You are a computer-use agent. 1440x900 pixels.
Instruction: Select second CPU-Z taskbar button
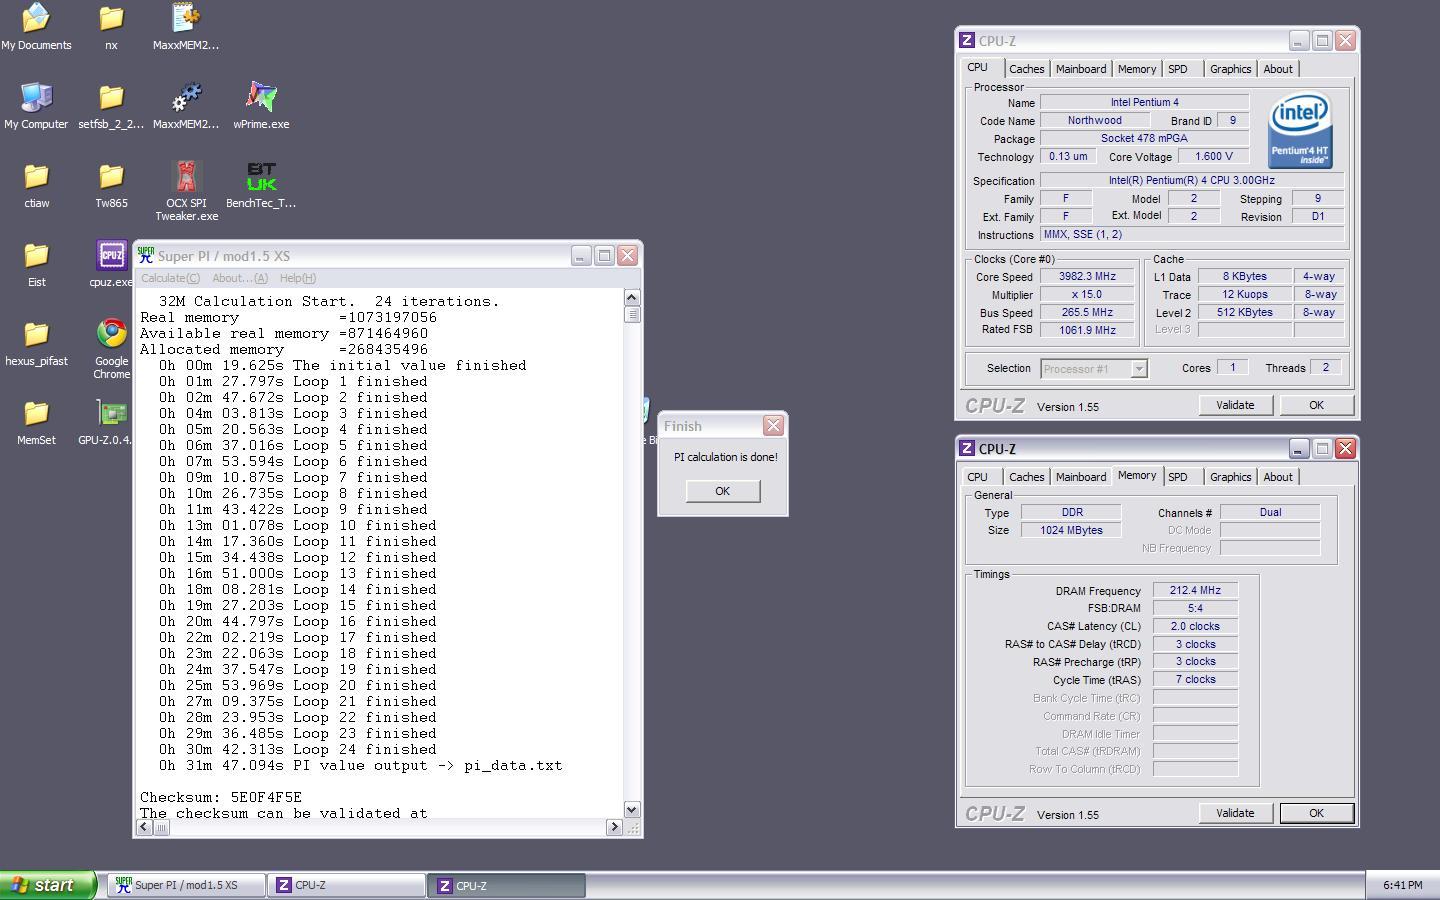click(507, 885)
